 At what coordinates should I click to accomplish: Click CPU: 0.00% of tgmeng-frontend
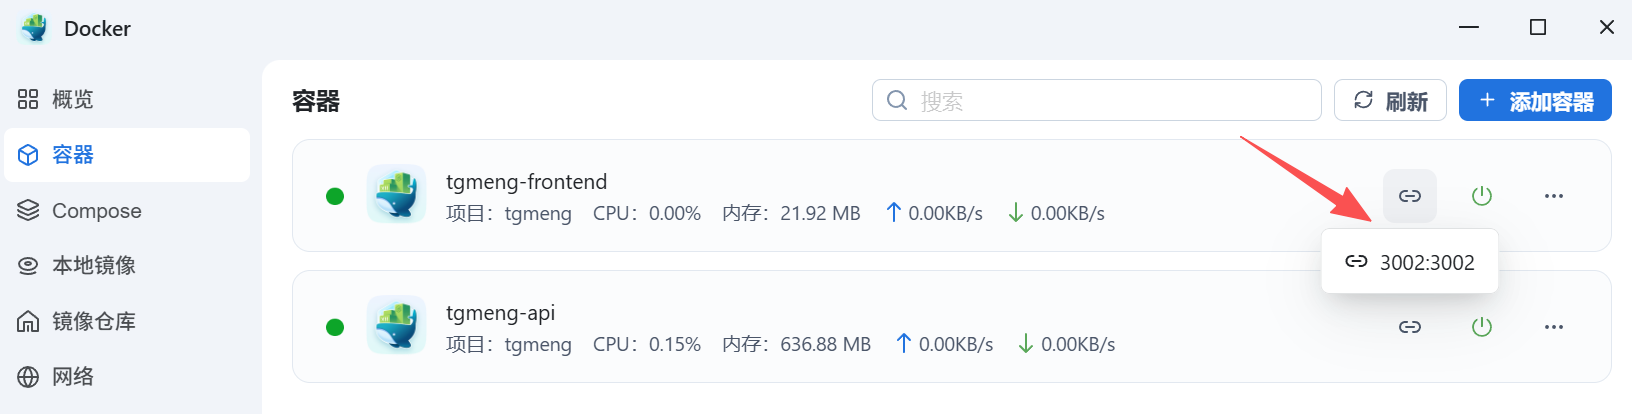pos(647,213)
